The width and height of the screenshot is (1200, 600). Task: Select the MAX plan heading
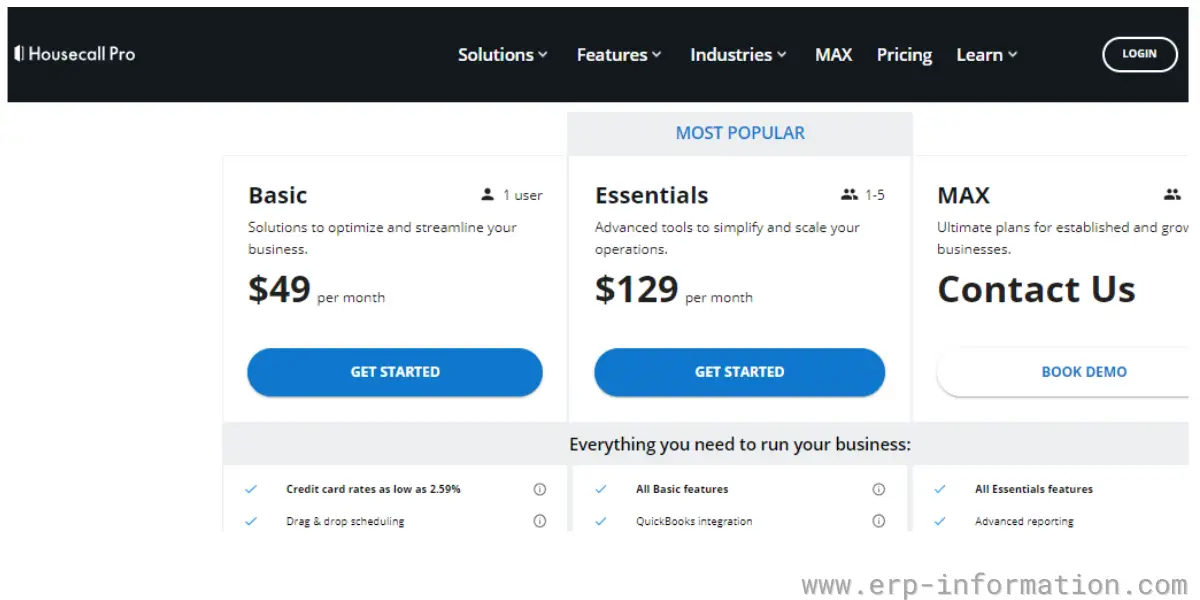click(x=964, y=195)
